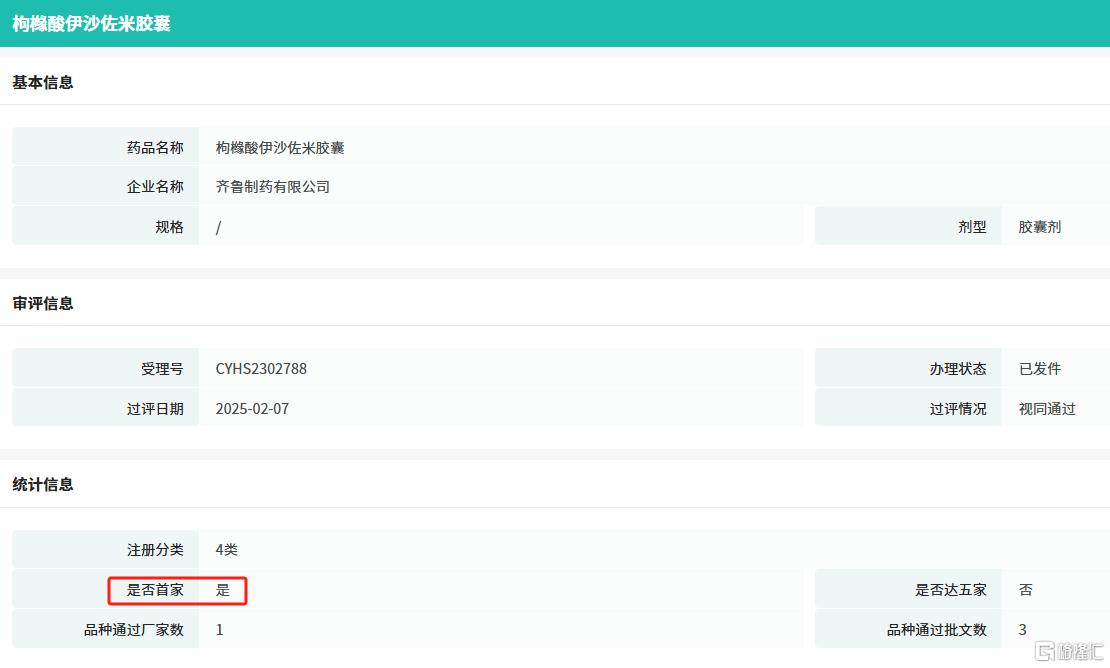Click the 办理状态 field label
Image resolution: width=1110 pixels, height=668 pixels.
958,369
